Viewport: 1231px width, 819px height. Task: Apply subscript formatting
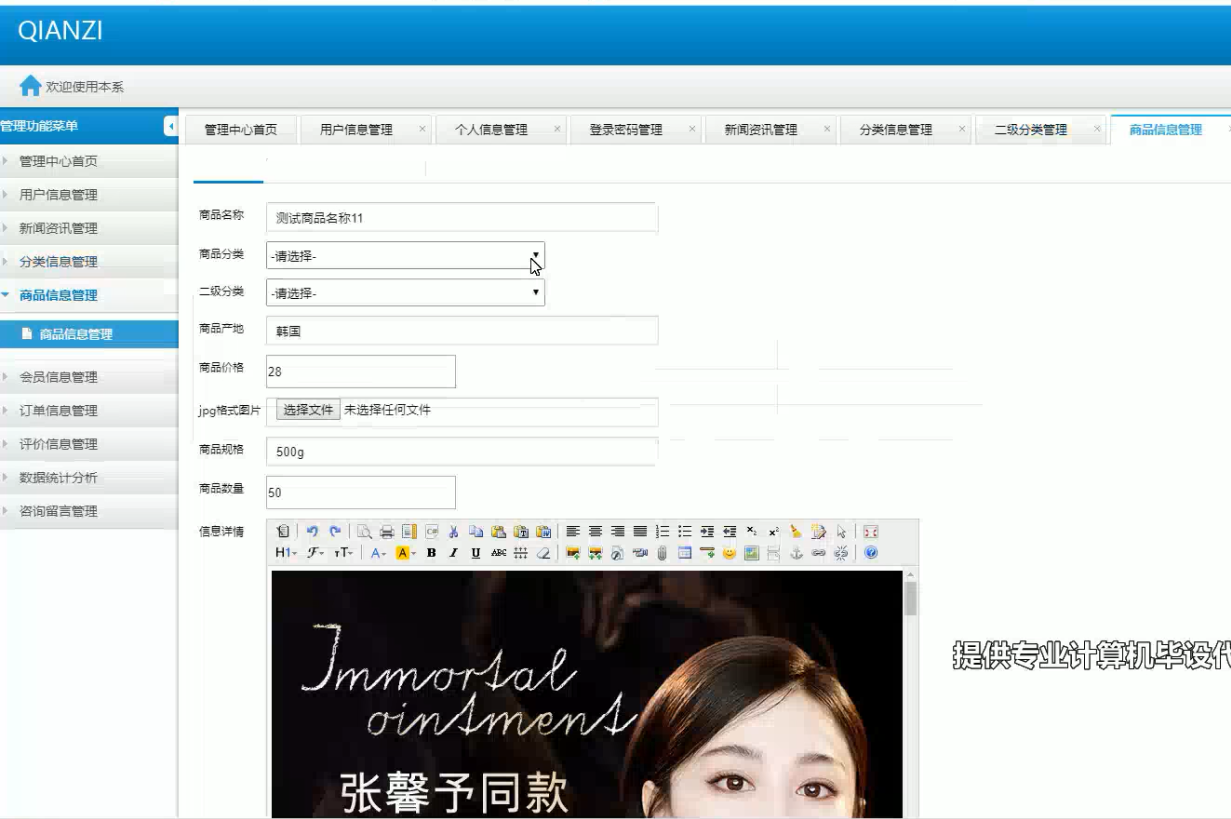click(x=751, y=531)
